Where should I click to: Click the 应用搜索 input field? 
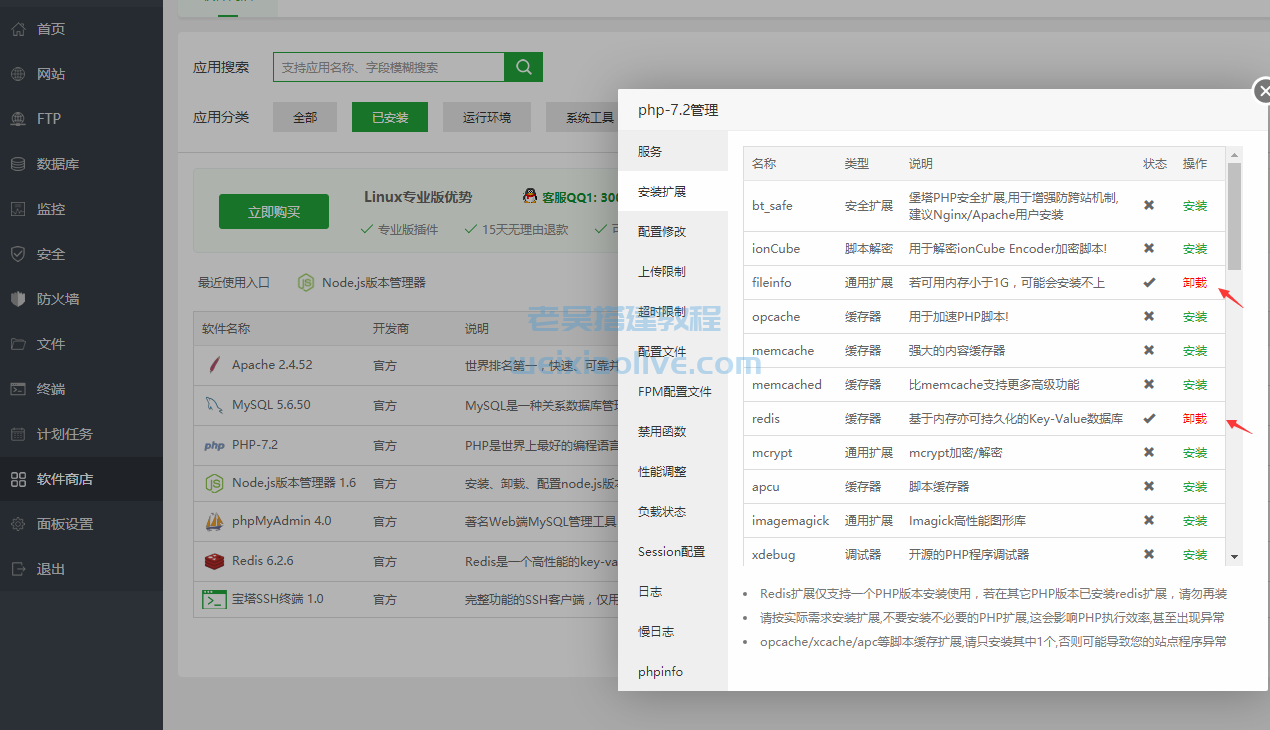click(388, 67)
